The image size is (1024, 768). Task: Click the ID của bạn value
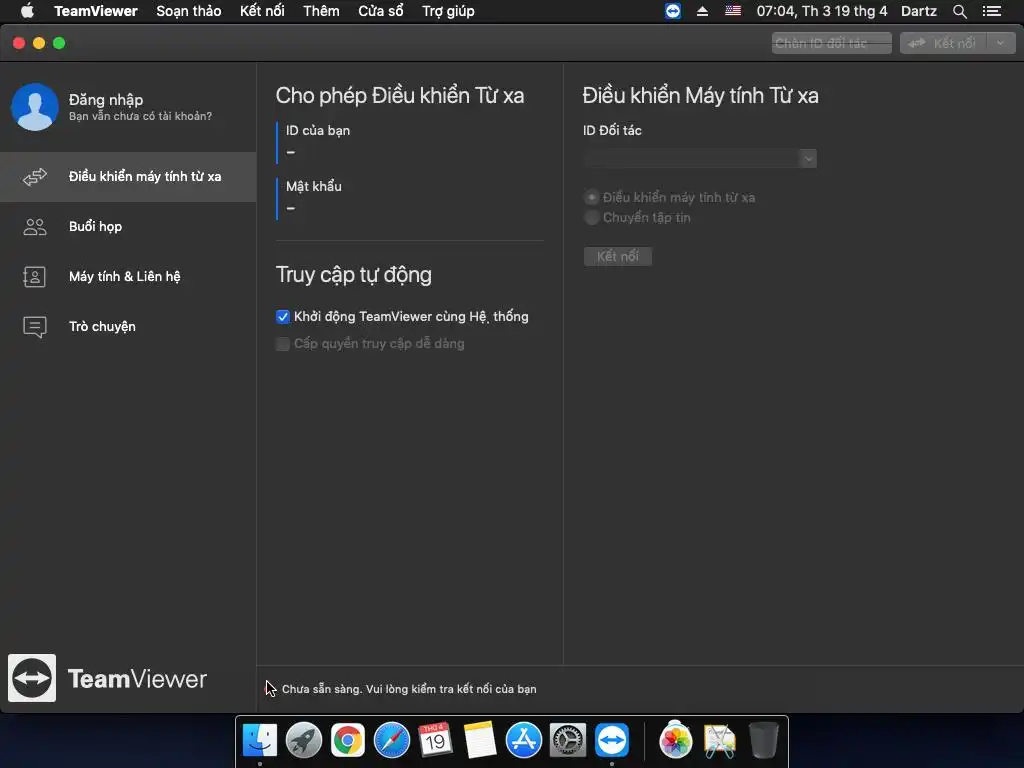click(291, 152)
